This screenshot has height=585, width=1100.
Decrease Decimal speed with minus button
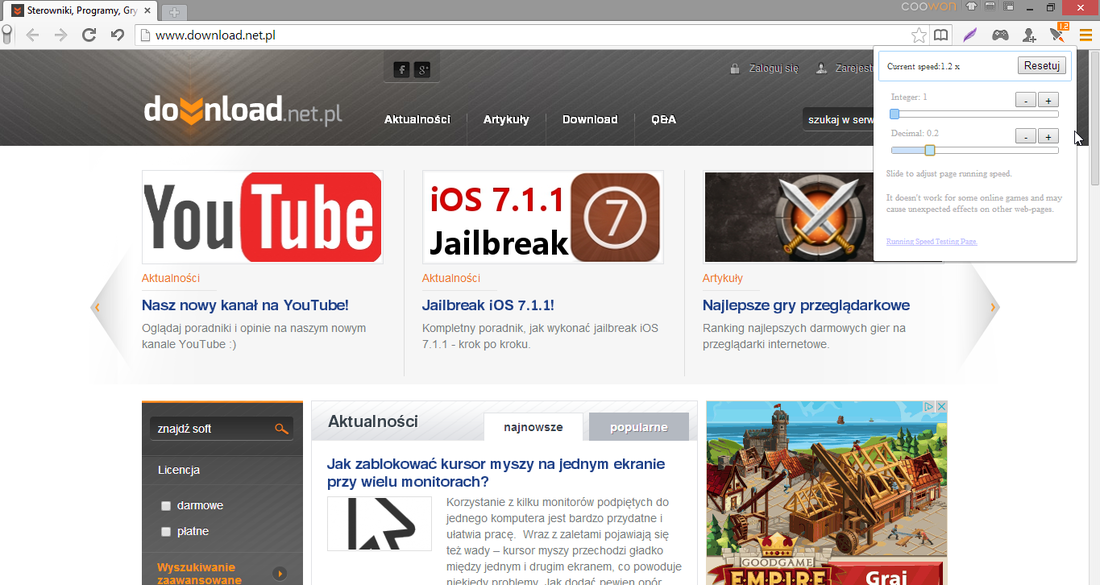tap(1026, 136)
